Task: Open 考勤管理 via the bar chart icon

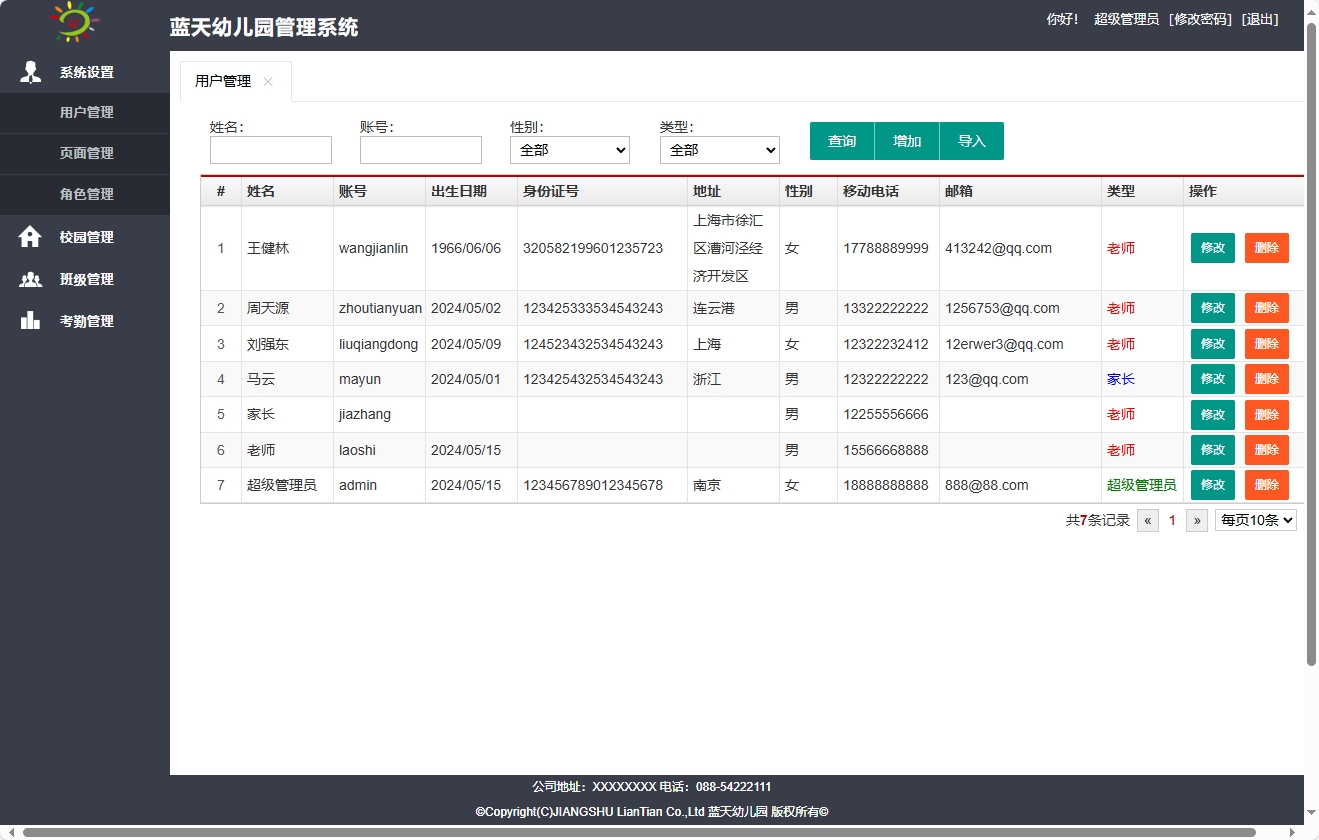Action: click(x=29, y=320)
